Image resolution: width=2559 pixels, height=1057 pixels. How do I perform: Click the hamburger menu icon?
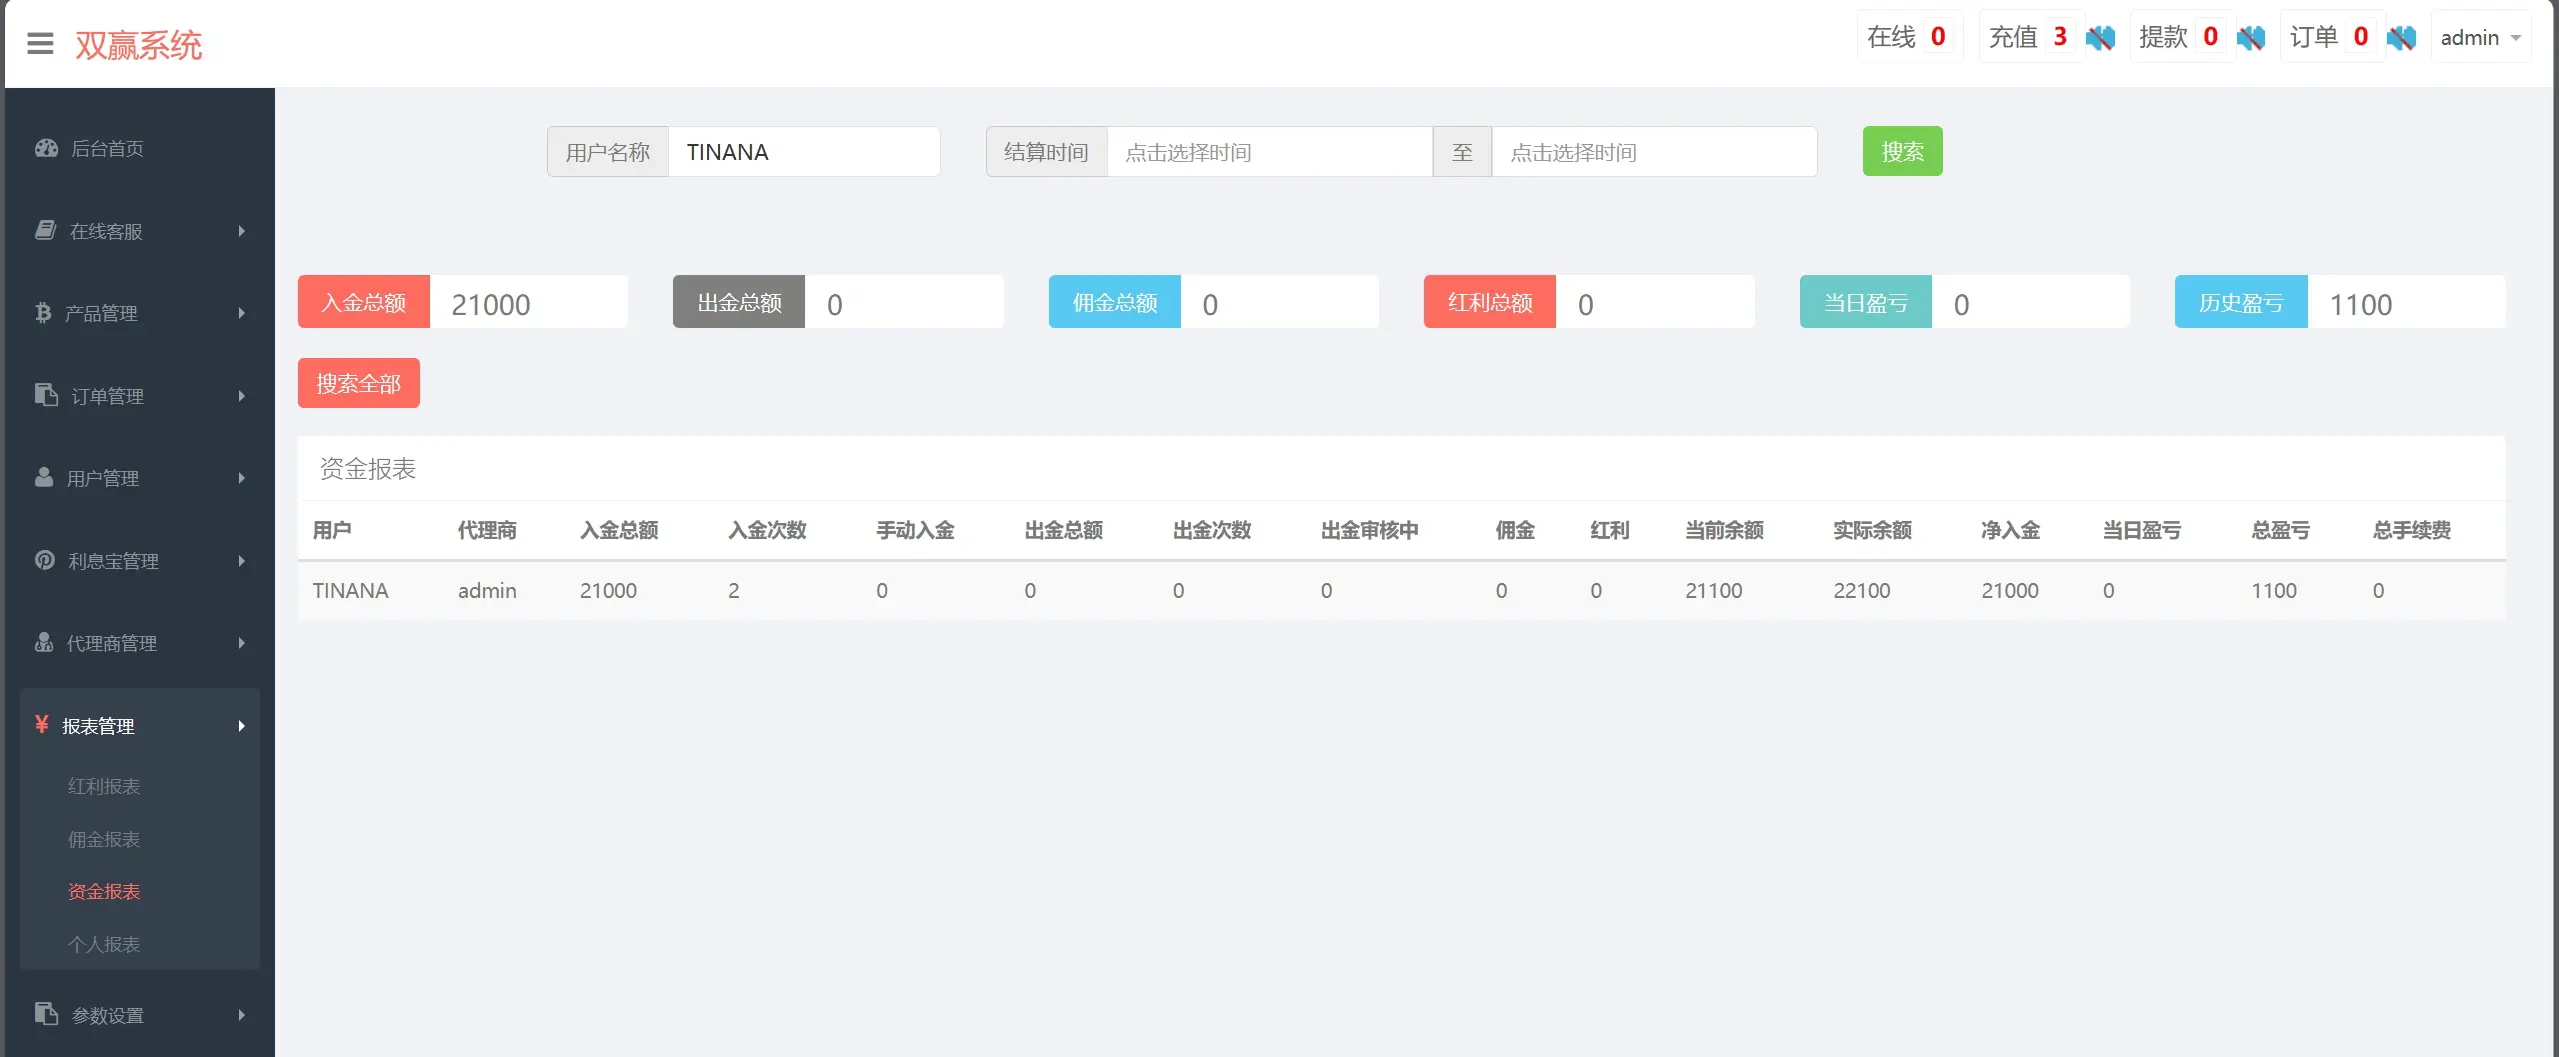tap(40, 44)
